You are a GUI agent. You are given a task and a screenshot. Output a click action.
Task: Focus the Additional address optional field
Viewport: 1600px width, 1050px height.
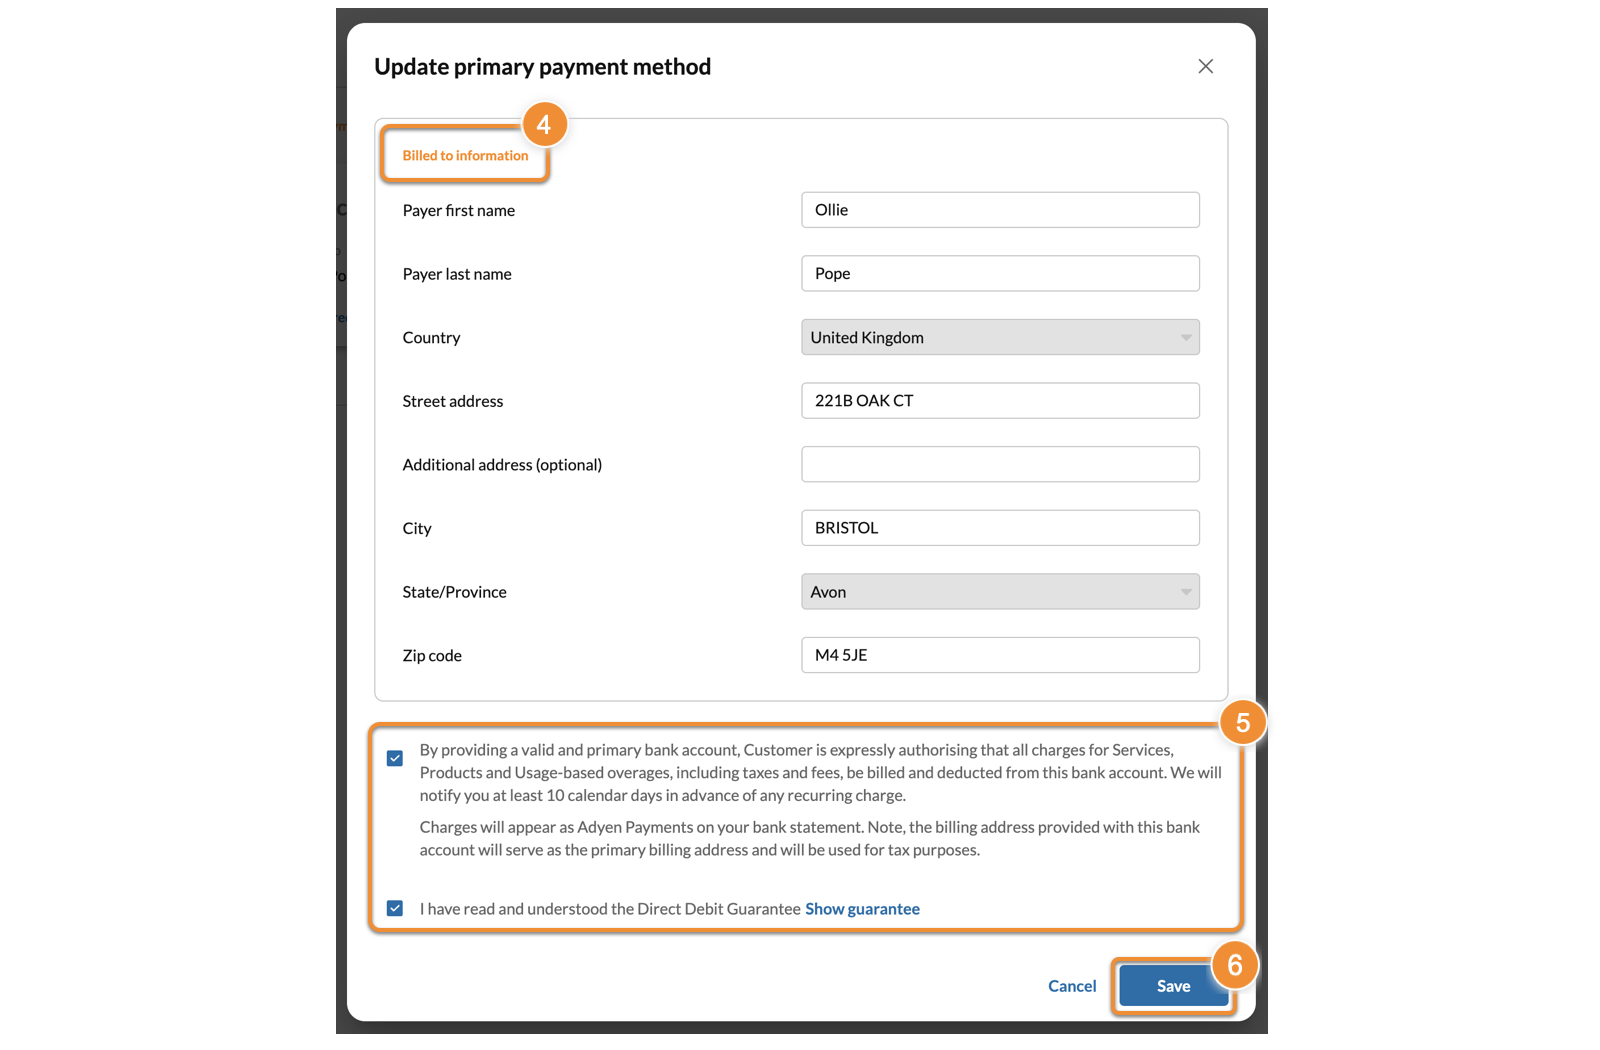tap(999, 465)
